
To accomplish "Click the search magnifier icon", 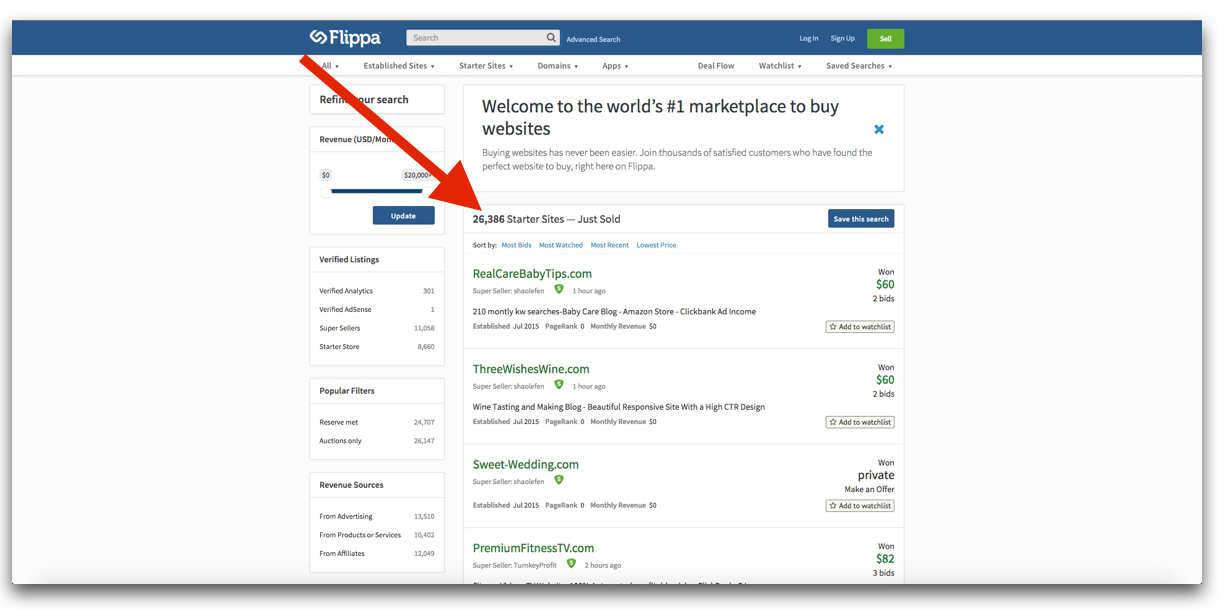I will coord(551,38).
